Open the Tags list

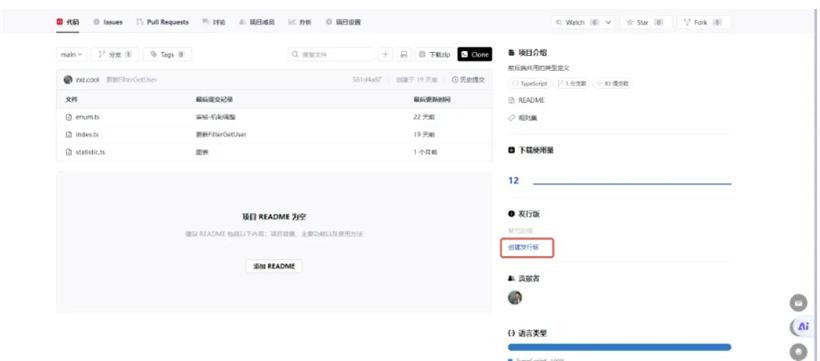167,54
